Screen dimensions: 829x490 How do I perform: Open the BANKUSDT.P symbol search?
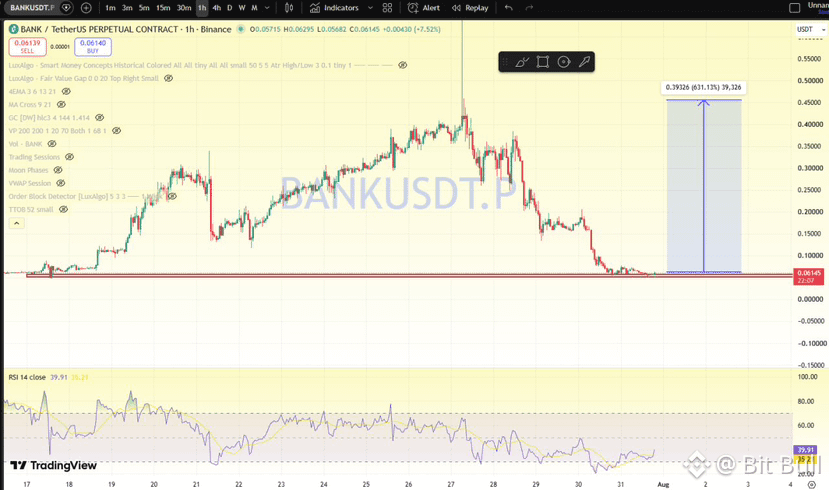point(32,8)
